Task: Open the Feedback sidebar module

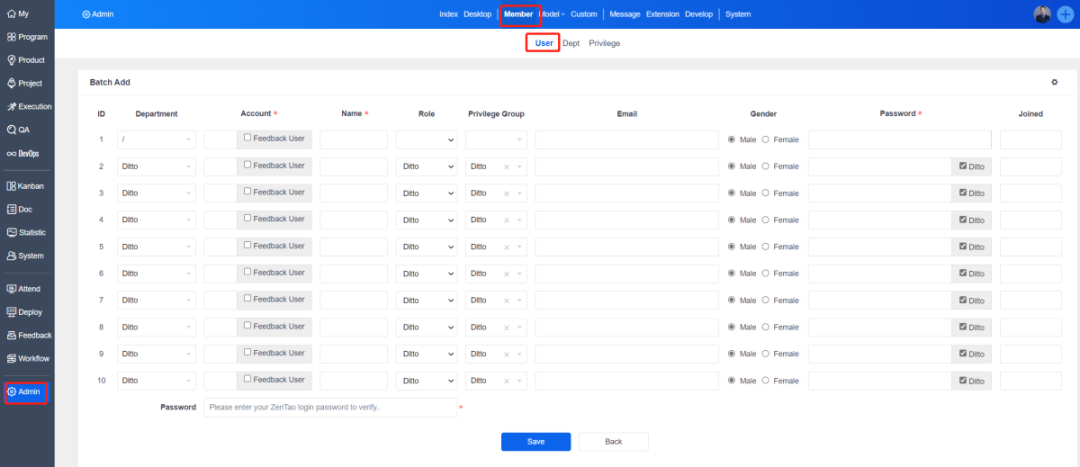Action: [x=26, y=335]
